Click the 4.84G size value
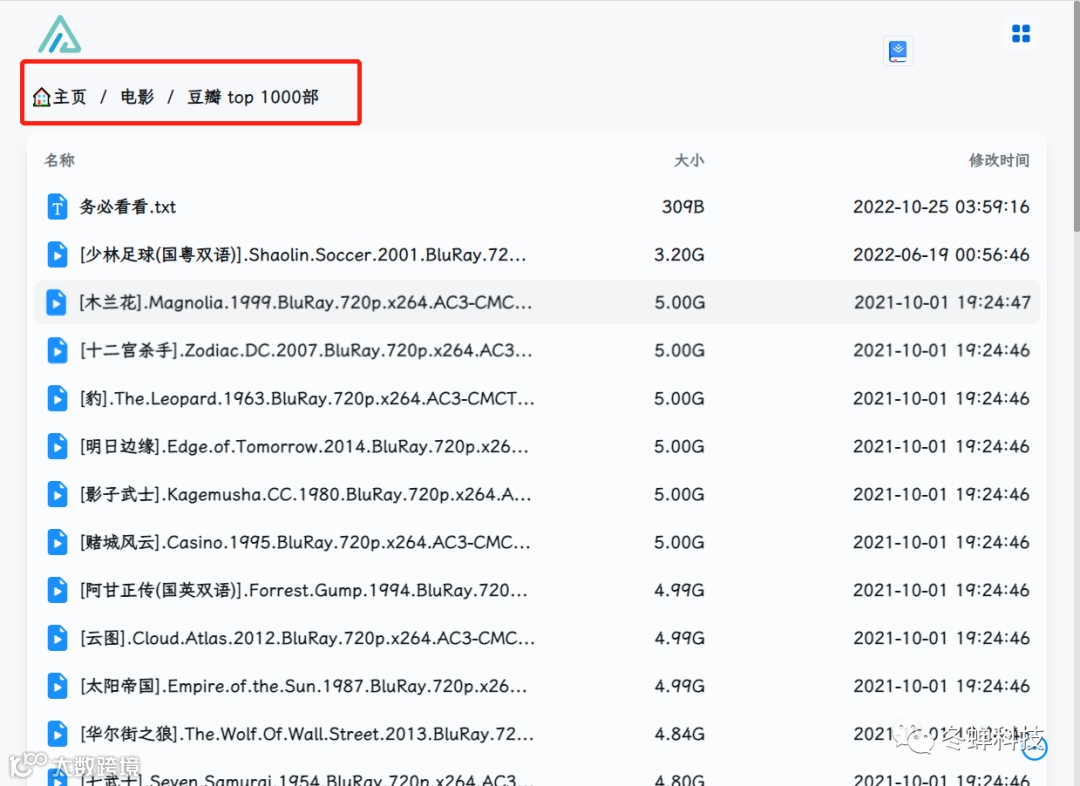 pos(679,734)
